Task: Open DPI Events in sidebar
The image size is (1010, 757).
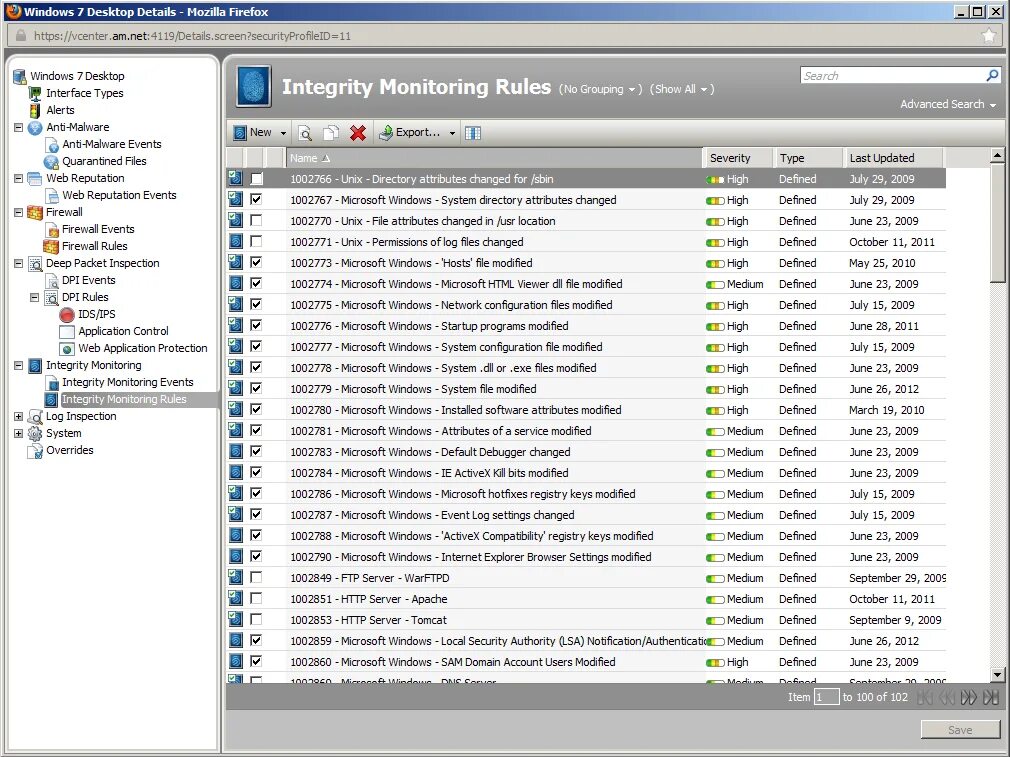Action: (x=89, y=280)
